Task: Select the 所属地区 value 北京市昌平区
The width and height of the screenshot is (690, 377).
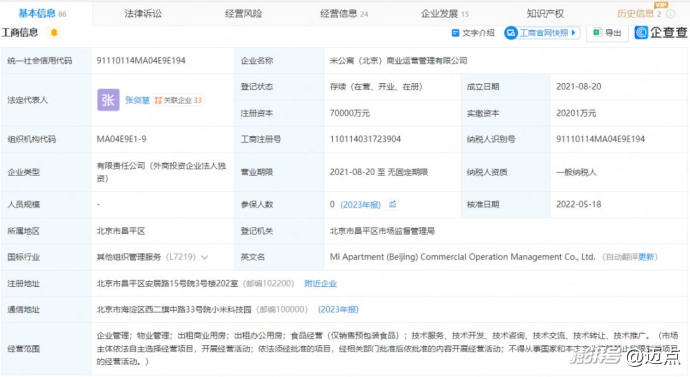Action: pyautogui.click(x=121, y=231)
